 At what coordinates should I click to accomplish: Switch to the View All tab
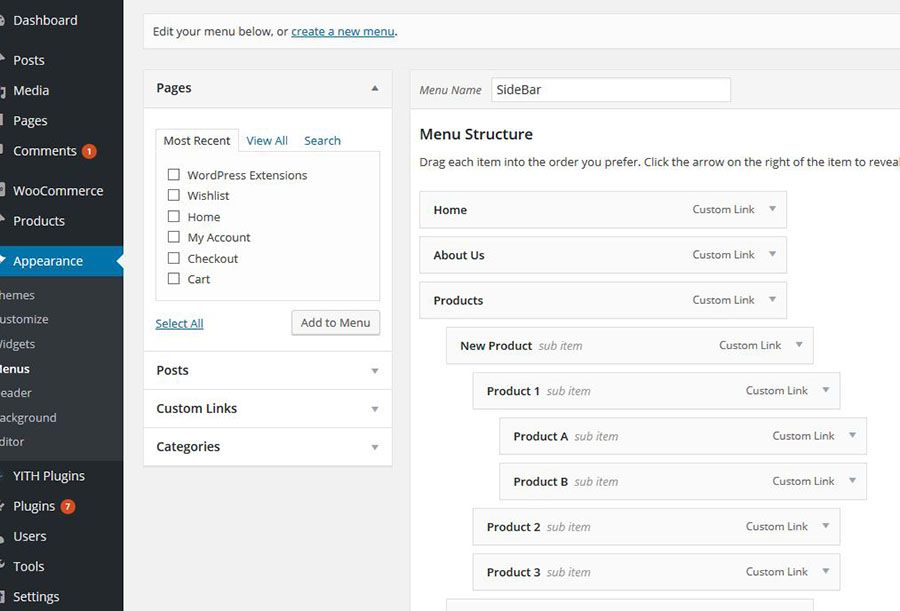click(x=267, y=141)
